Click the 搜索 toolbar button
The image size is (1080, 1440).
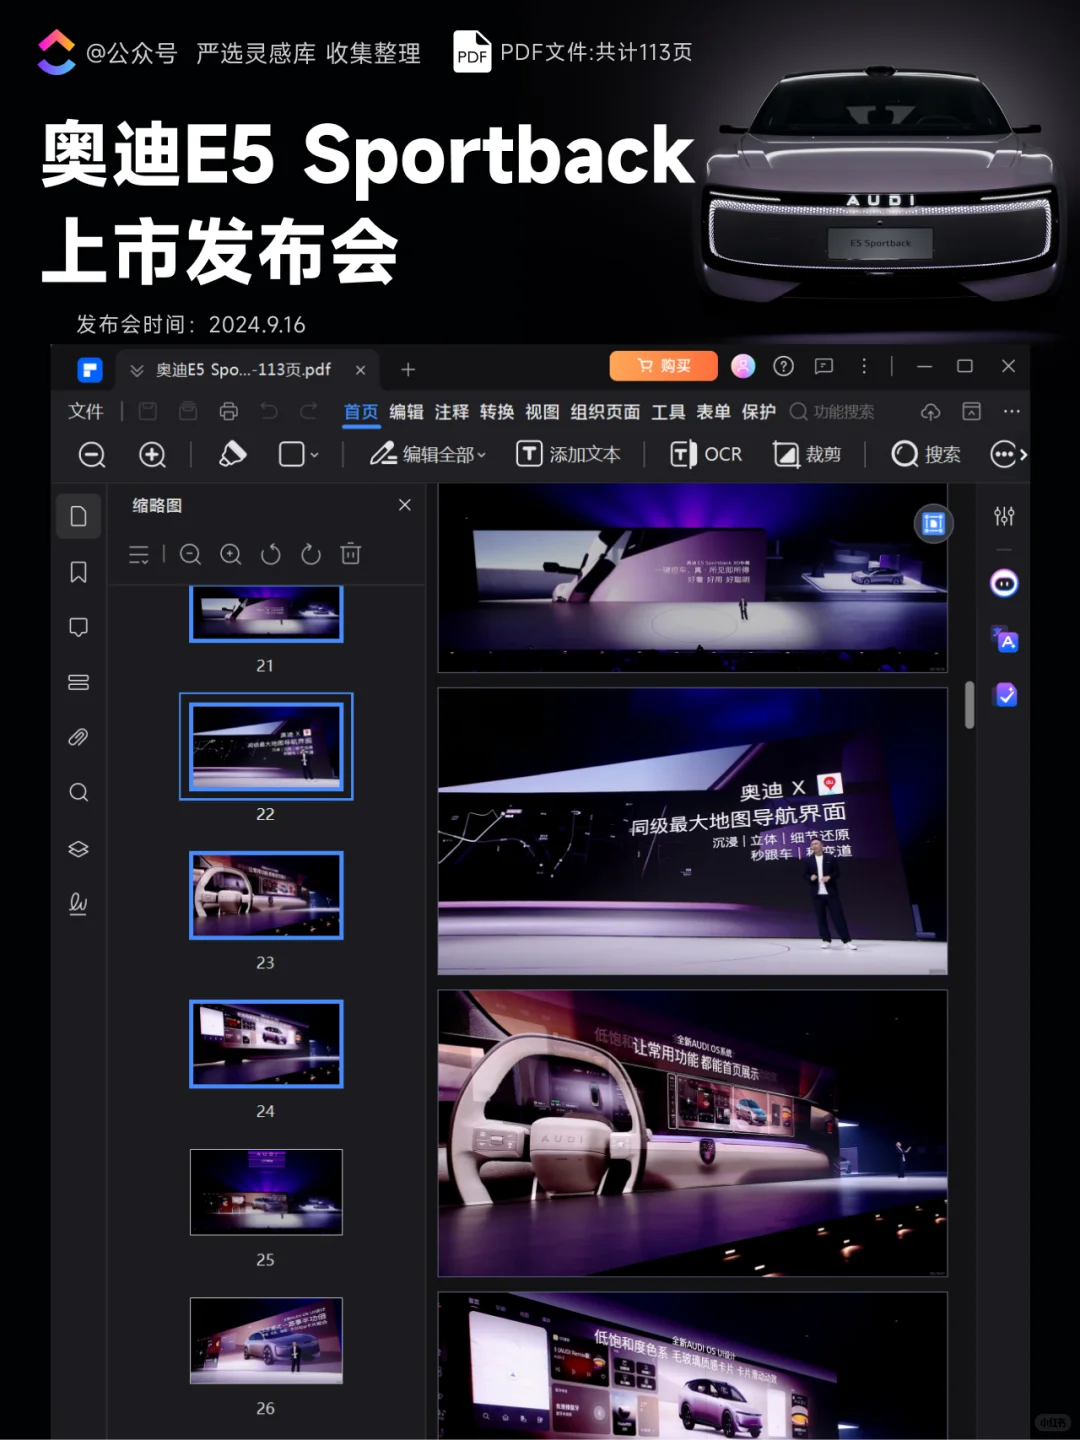pos(926,454)
